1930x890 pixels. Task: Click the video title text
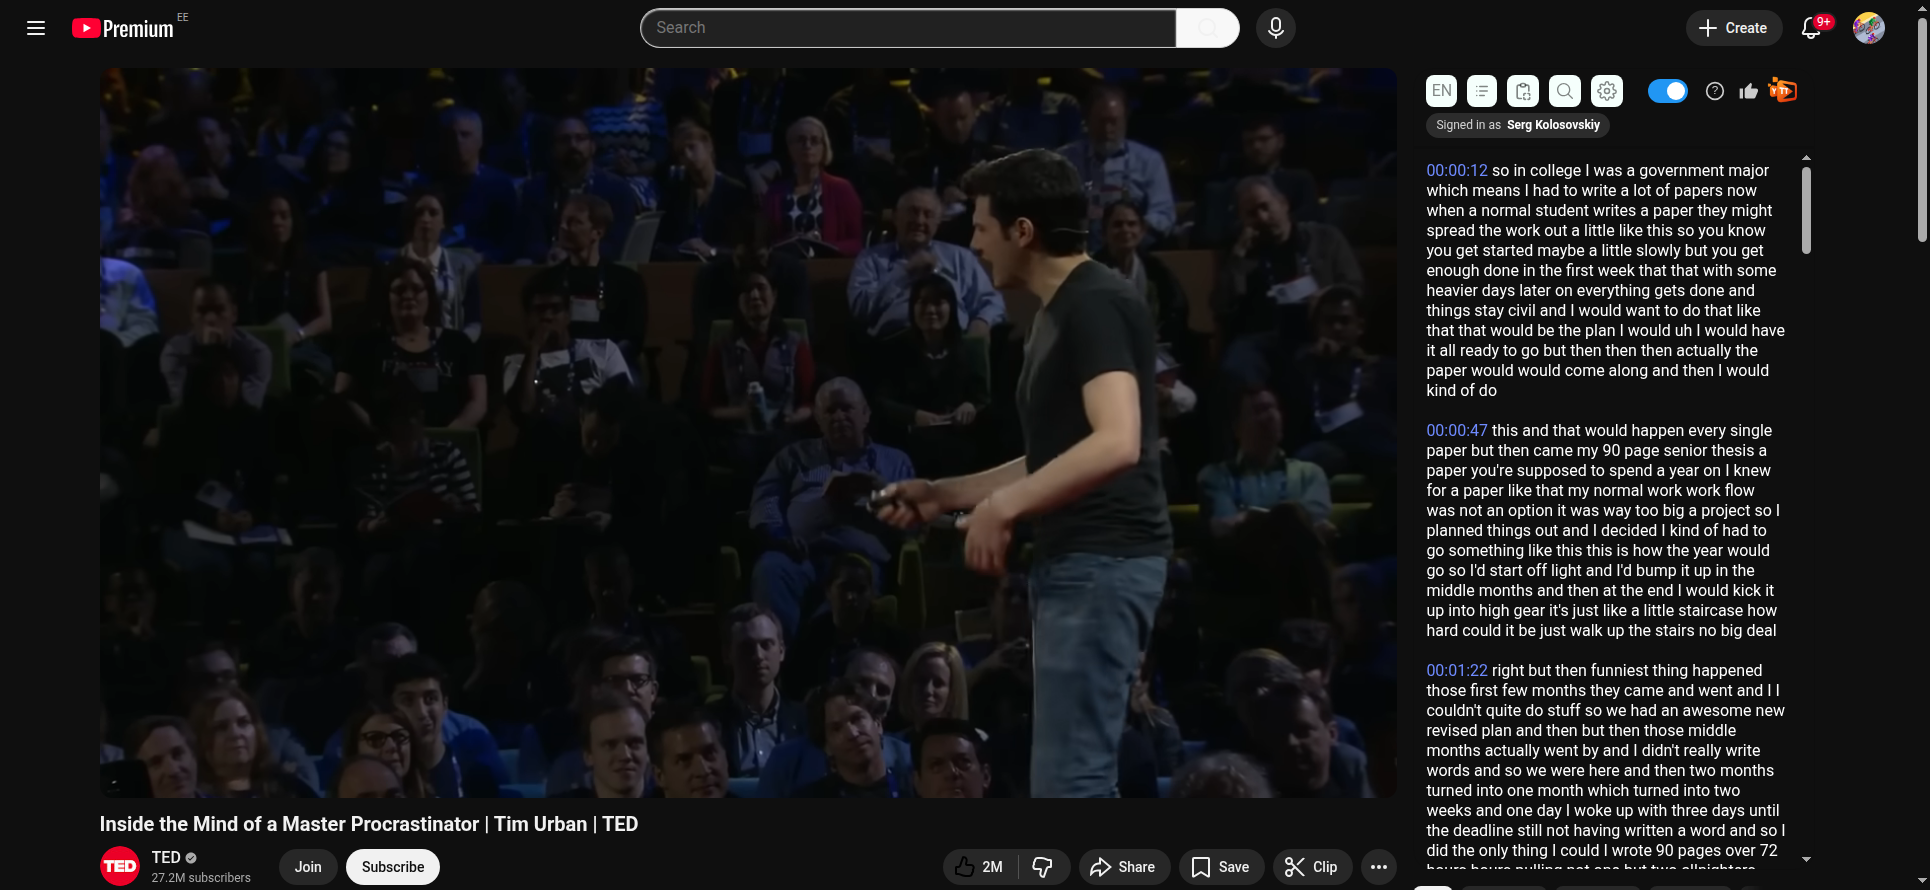(x=369, y=824)
